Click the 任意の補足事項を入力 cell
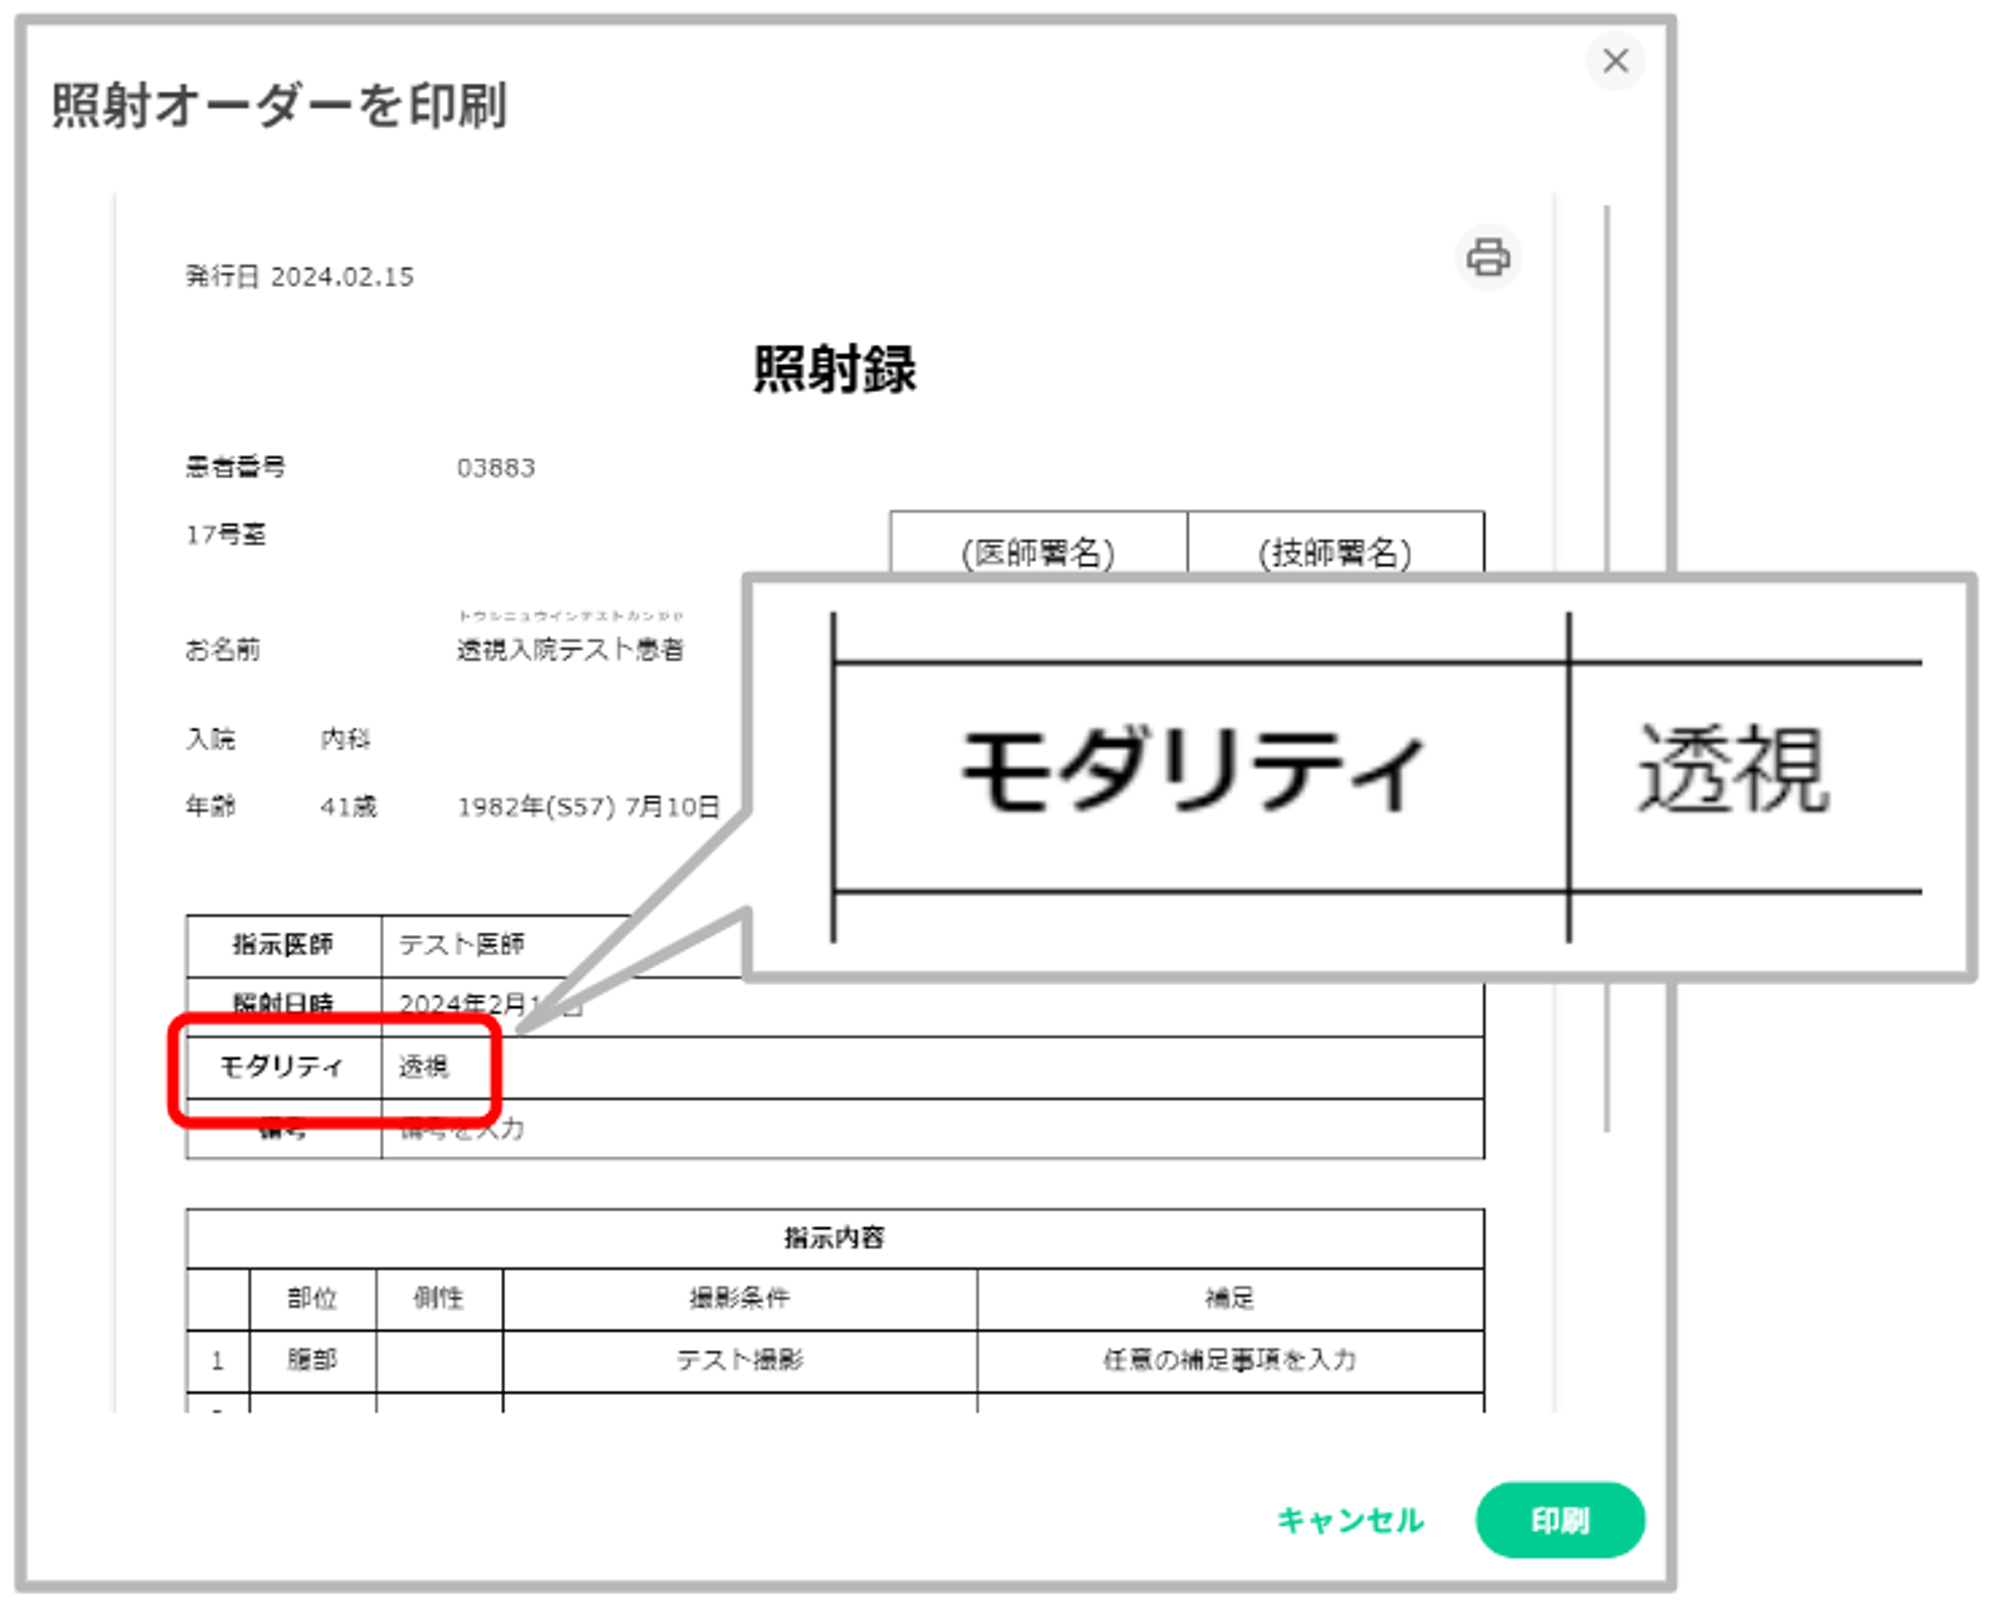 click(x=1229, y=1360)
